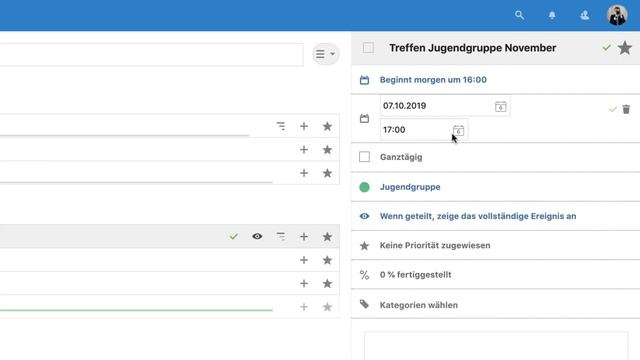Screen dimensions: 640x360
Task: Check the completion box beside Treffen Jugendgruppe November
Action: [368, 48]
